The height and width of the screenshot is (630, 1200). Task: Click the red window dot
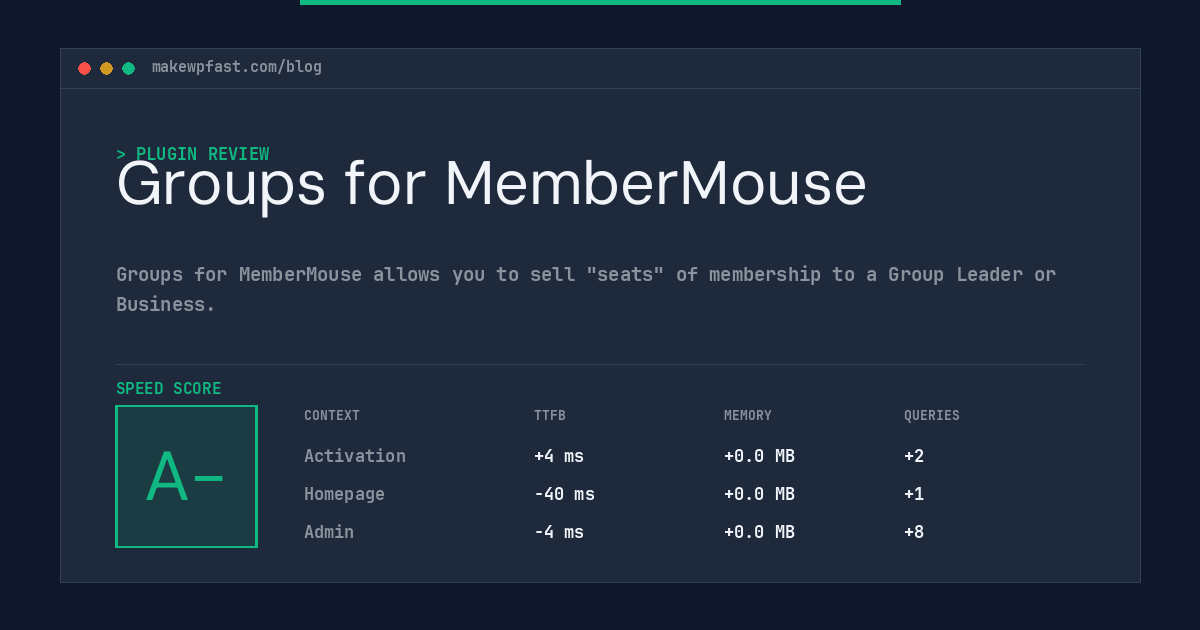pos(84,68)
